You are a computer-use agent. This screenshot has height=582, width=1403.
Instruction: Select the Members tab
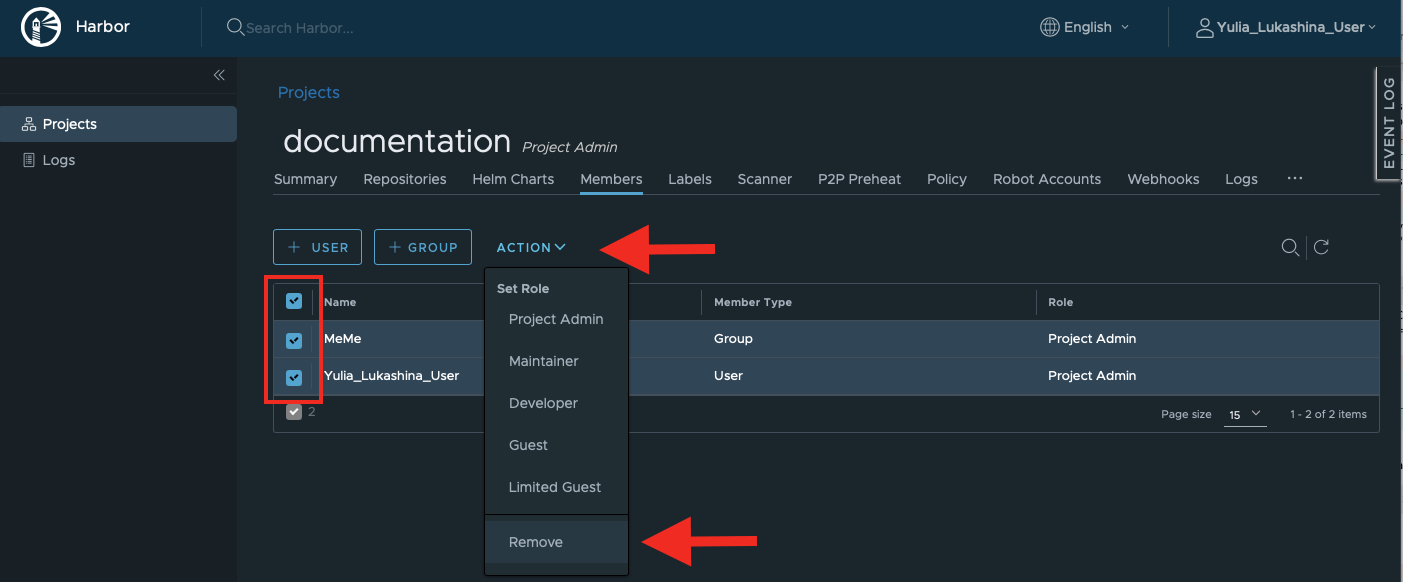tap(611, 179)
